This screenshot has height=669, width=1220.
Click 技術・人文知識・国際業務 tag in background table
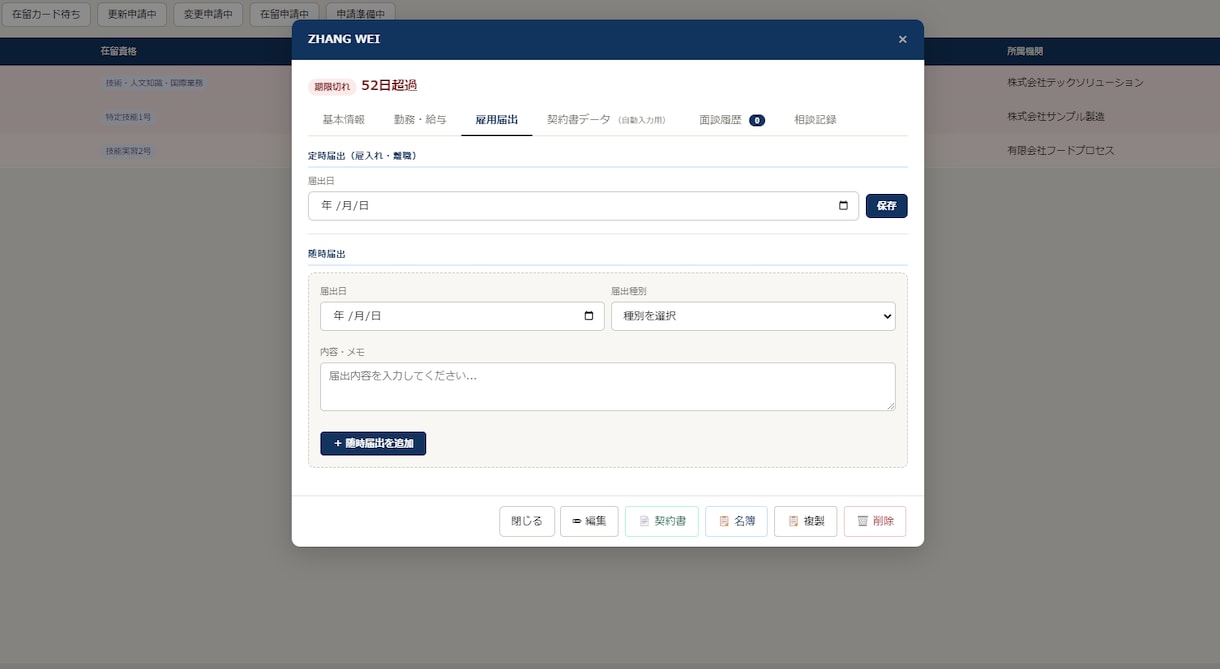154,83
